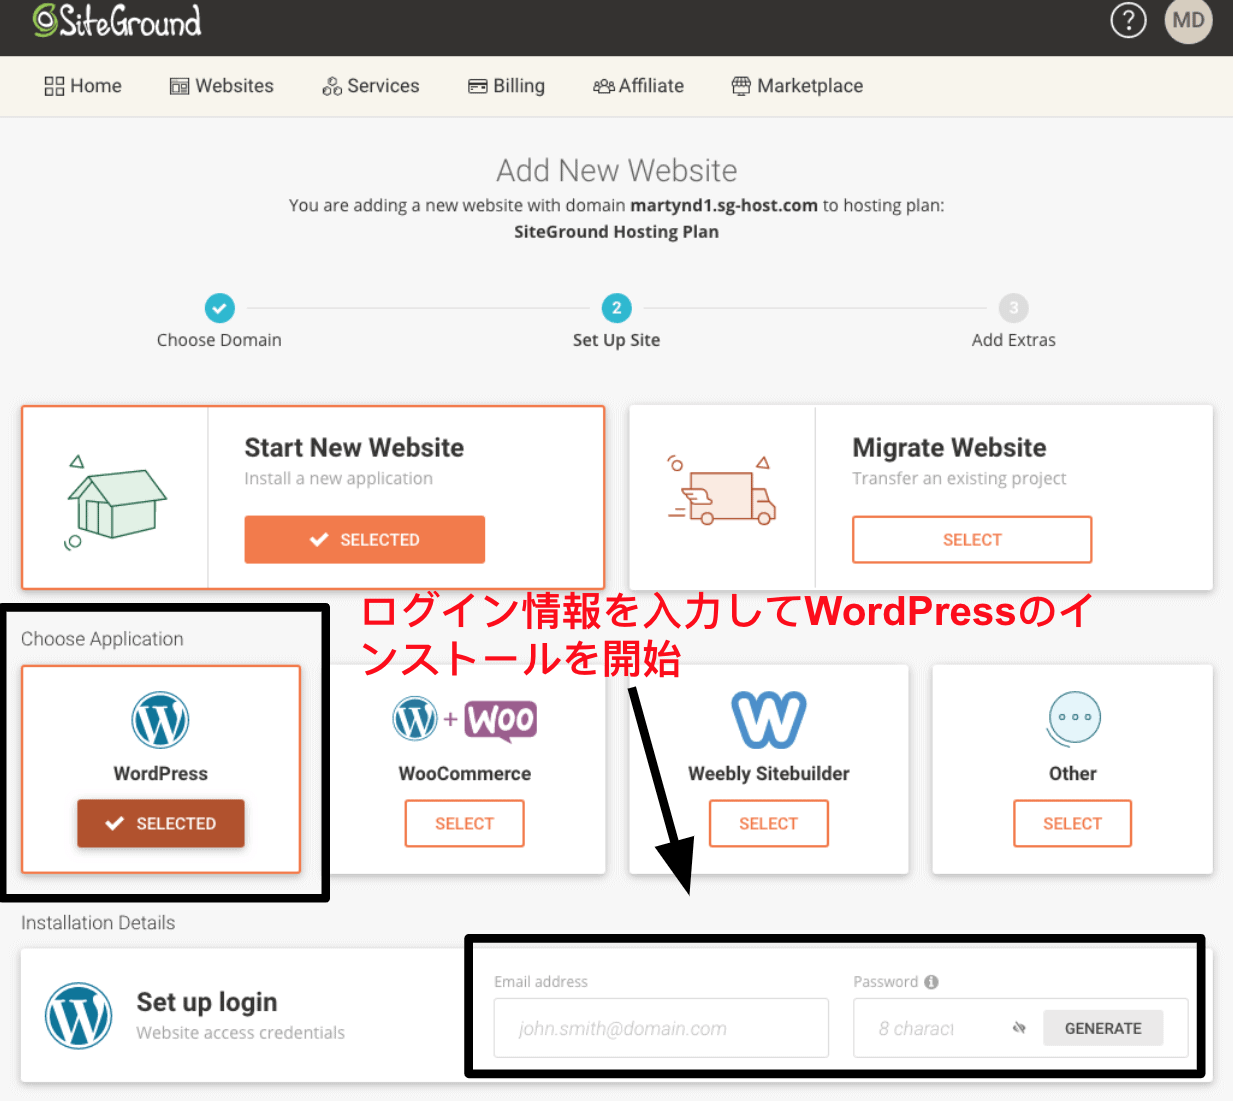
Task: Click the Set Up Site step label
Action: coord(616,340)
